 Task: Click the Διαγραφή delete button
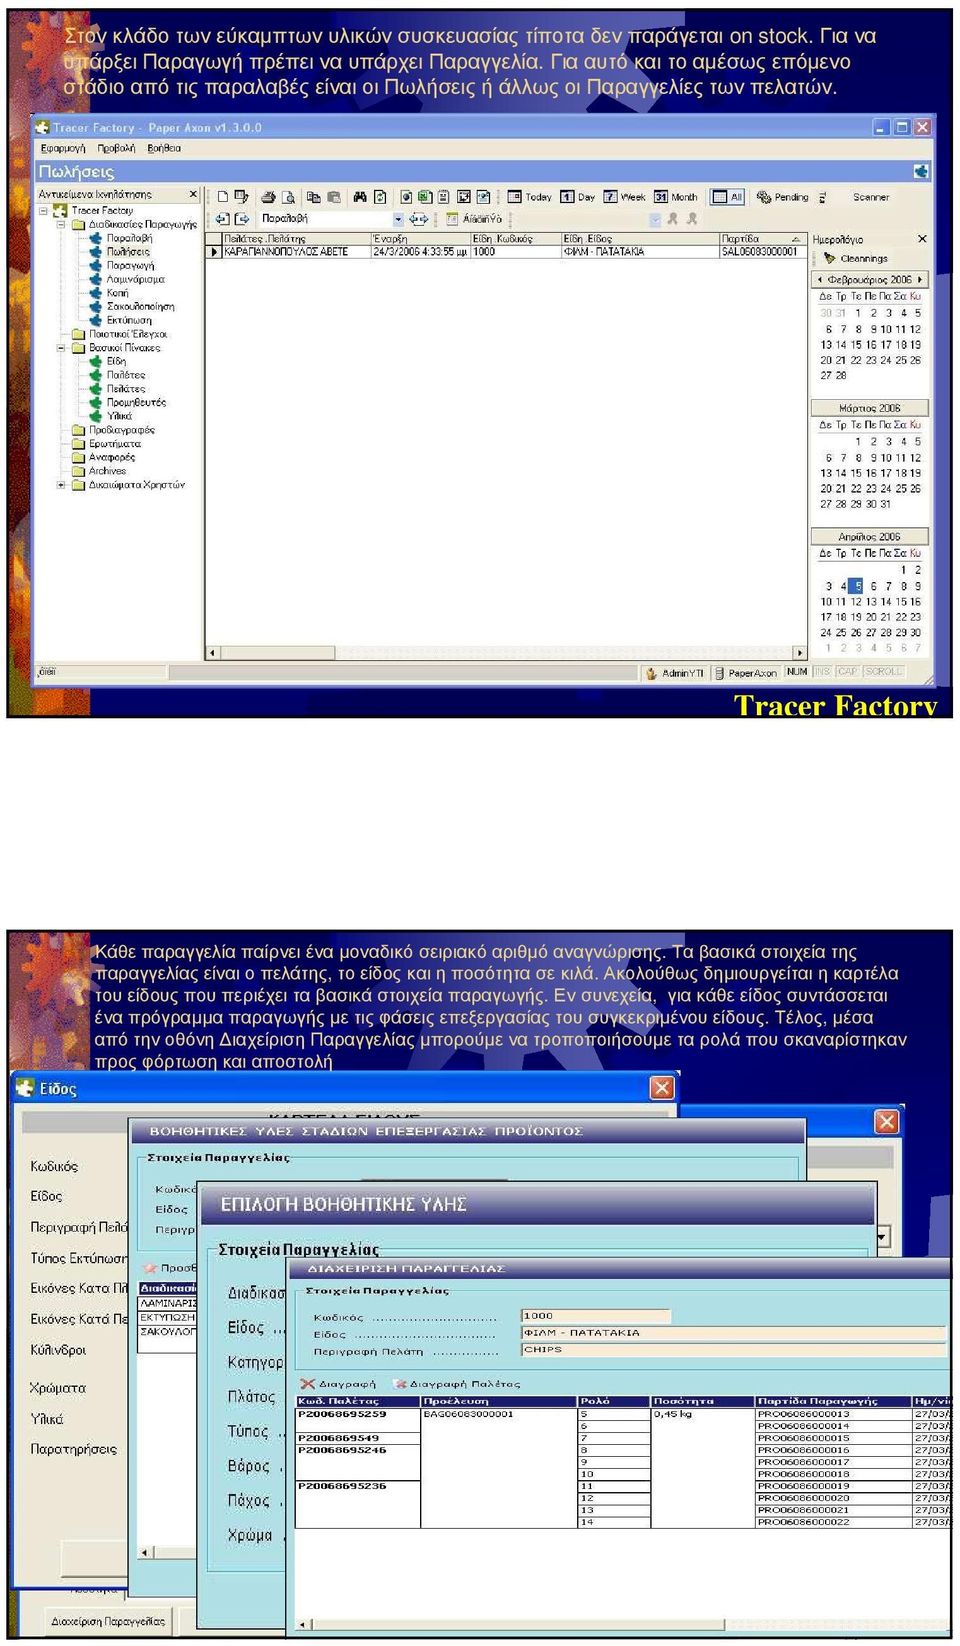338,1384
